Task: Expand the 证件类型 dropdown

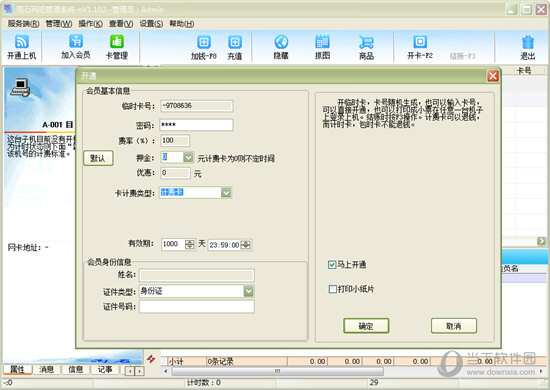Action: click(248, 291)
